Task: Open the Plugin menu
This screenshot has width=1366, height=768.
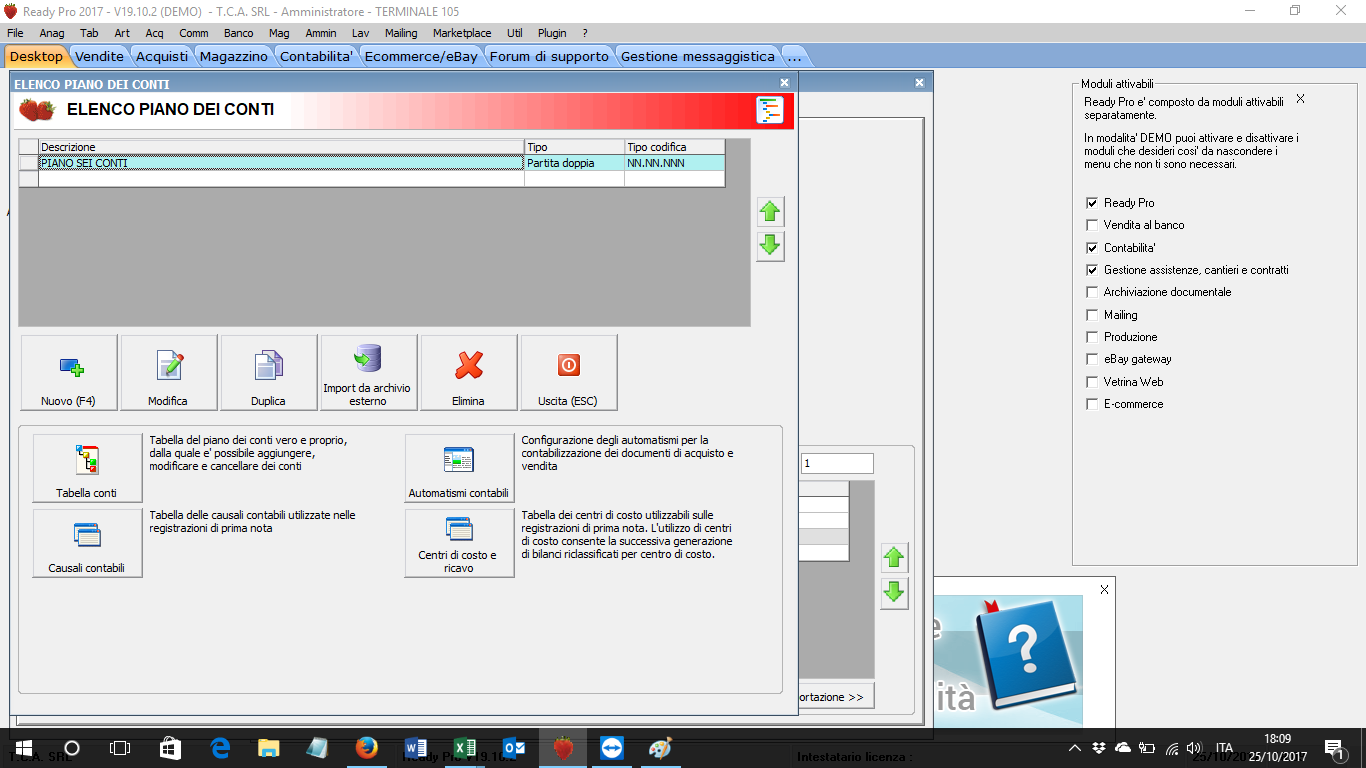Action: 552,33
